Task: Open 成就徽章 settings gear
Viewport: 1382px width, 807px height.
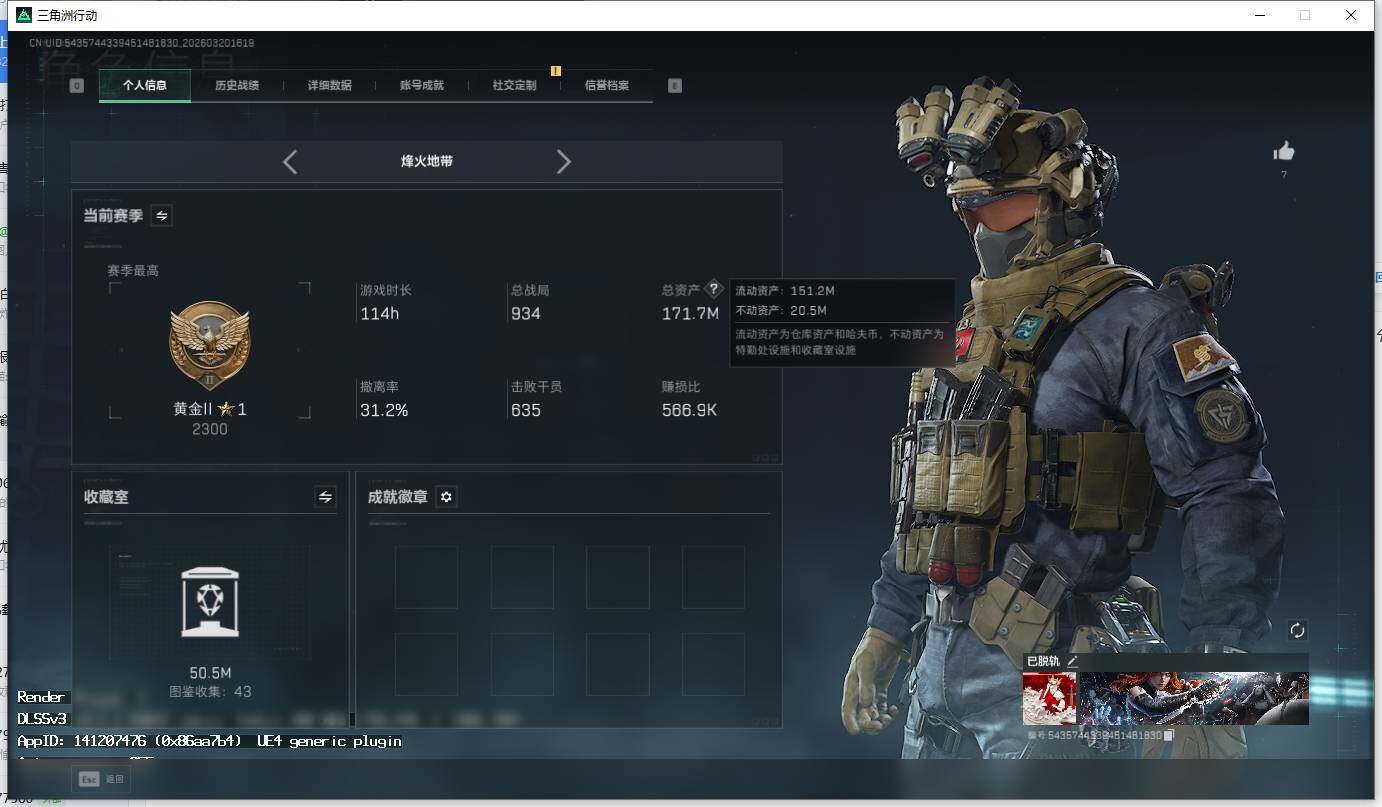Action: point(446,497)
